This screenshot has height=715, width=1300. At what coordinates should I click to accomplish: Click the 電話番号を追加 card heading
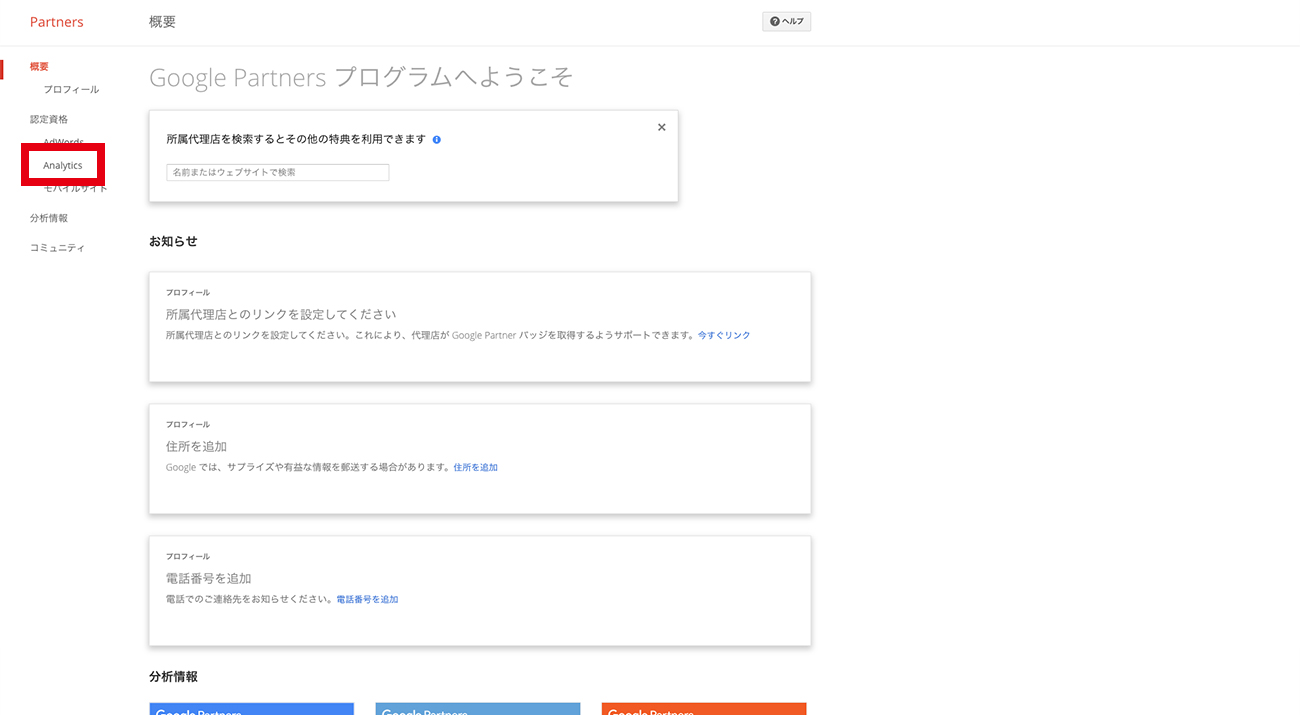[208, 578]
